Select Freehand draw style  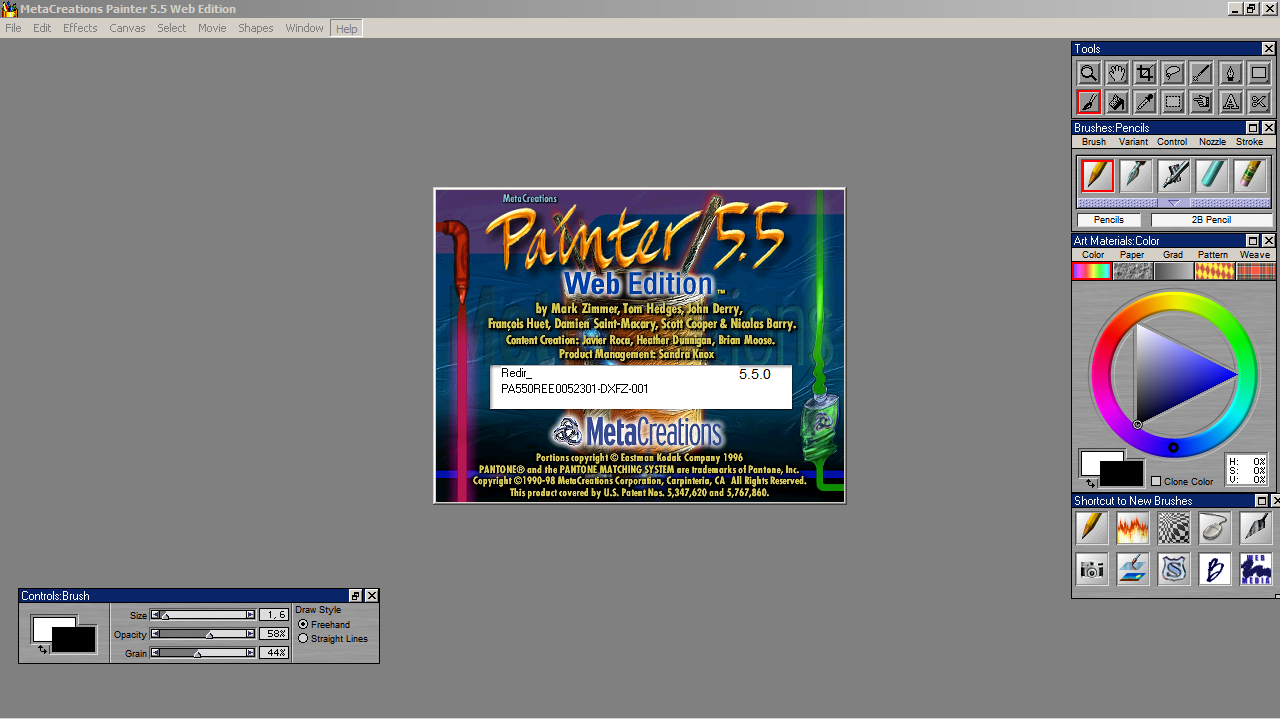(303, 624)
